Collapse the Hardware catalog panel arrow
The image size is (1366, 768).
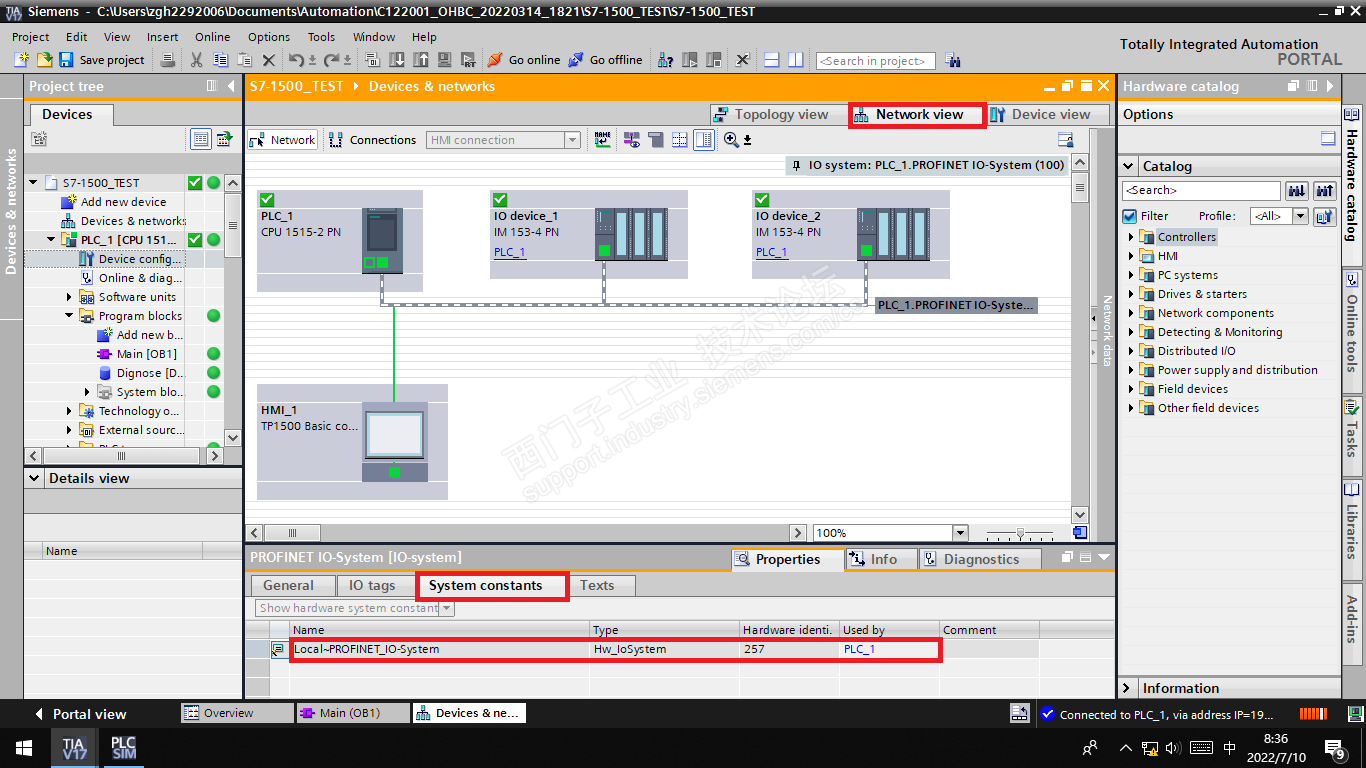coord(1330,86)
